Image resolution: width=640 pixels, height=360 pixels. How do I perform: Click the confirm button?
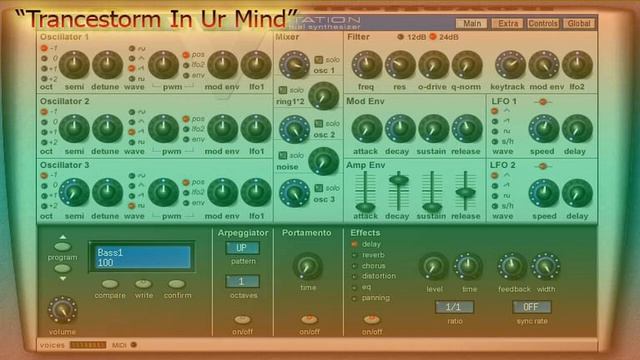(x=177, y=284)
